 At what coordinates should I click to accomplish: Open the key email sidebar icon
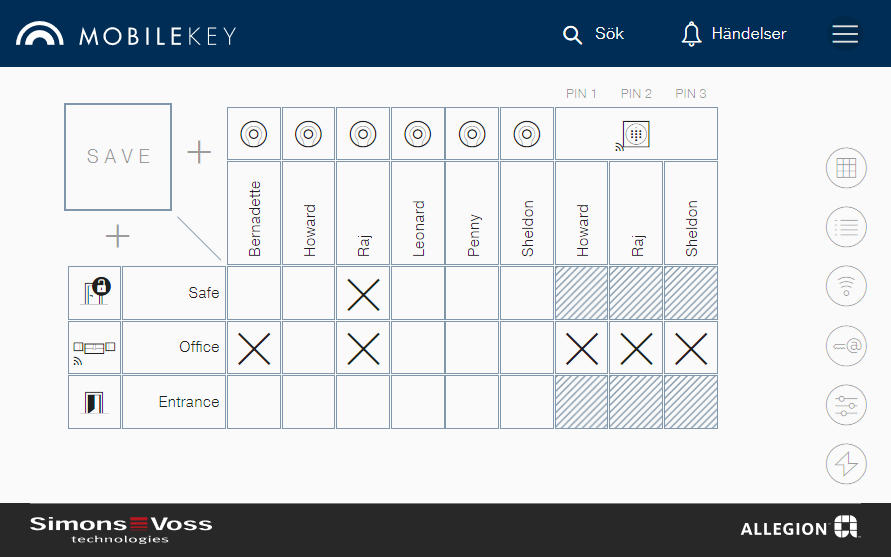[846, 346]
